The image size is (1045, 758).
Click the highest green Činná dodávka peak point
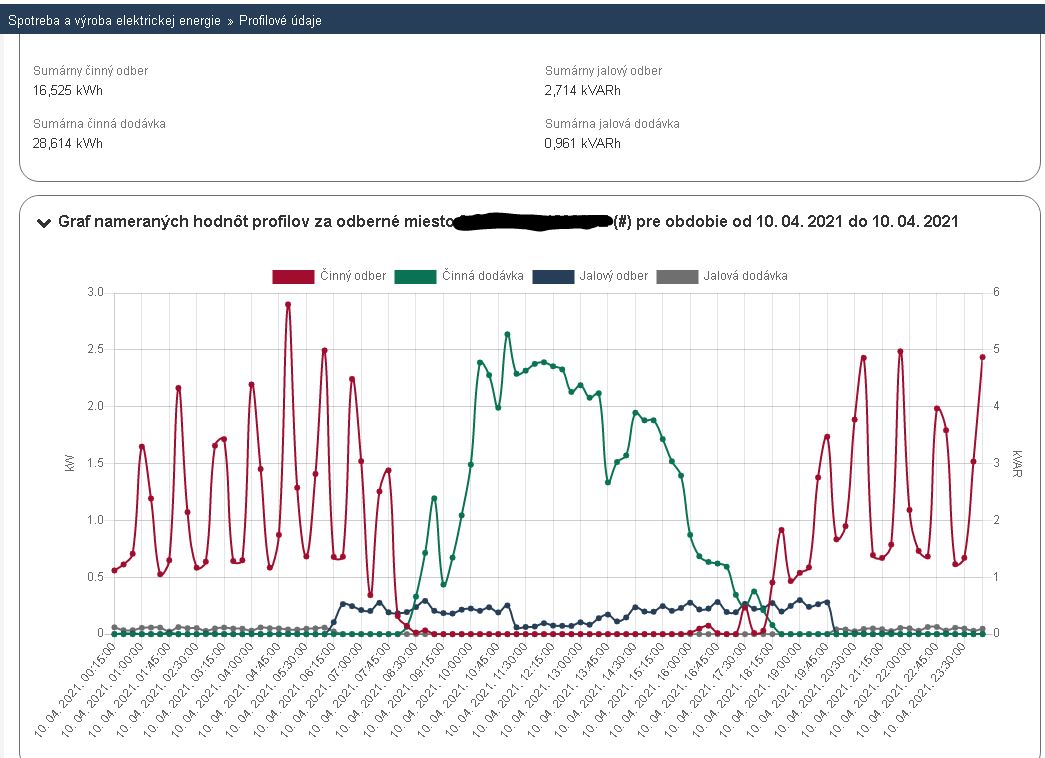click(507, 334)
